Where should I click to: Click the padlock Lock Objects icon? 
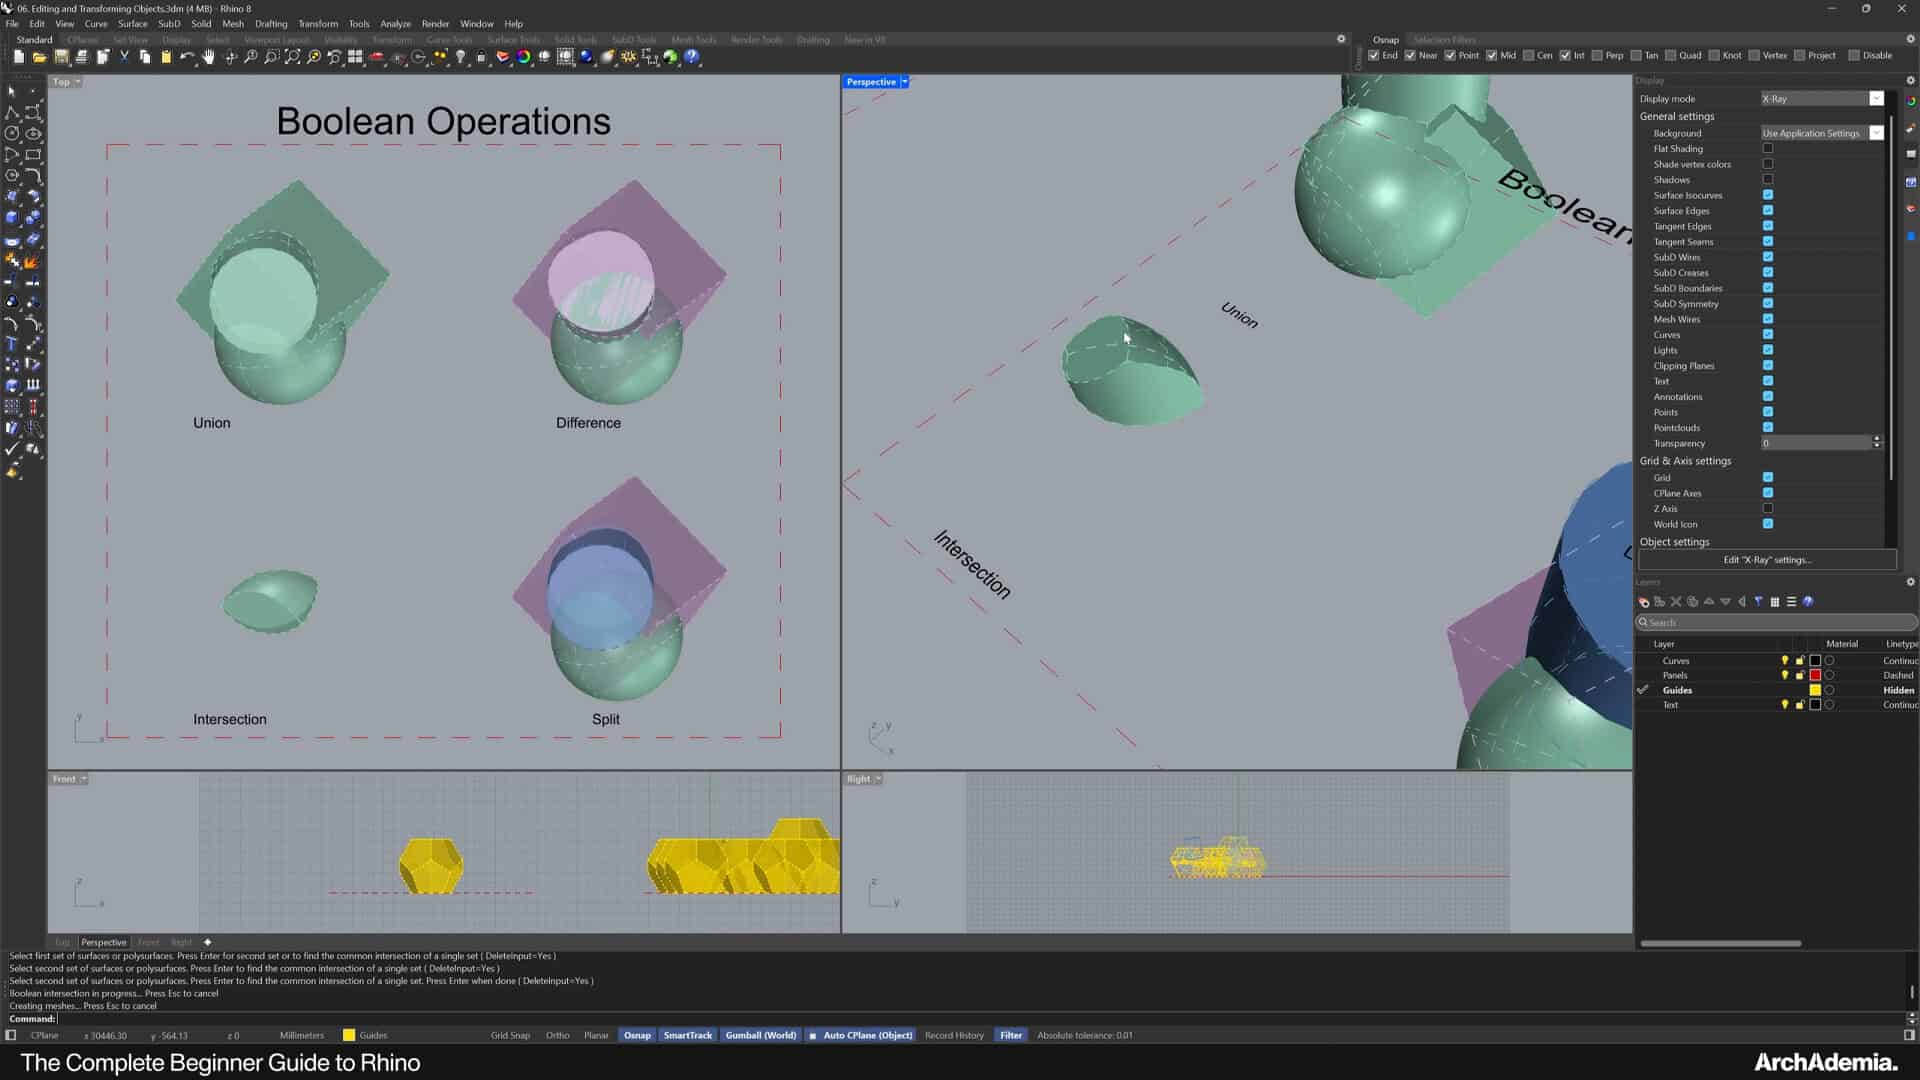coord(481,57)
